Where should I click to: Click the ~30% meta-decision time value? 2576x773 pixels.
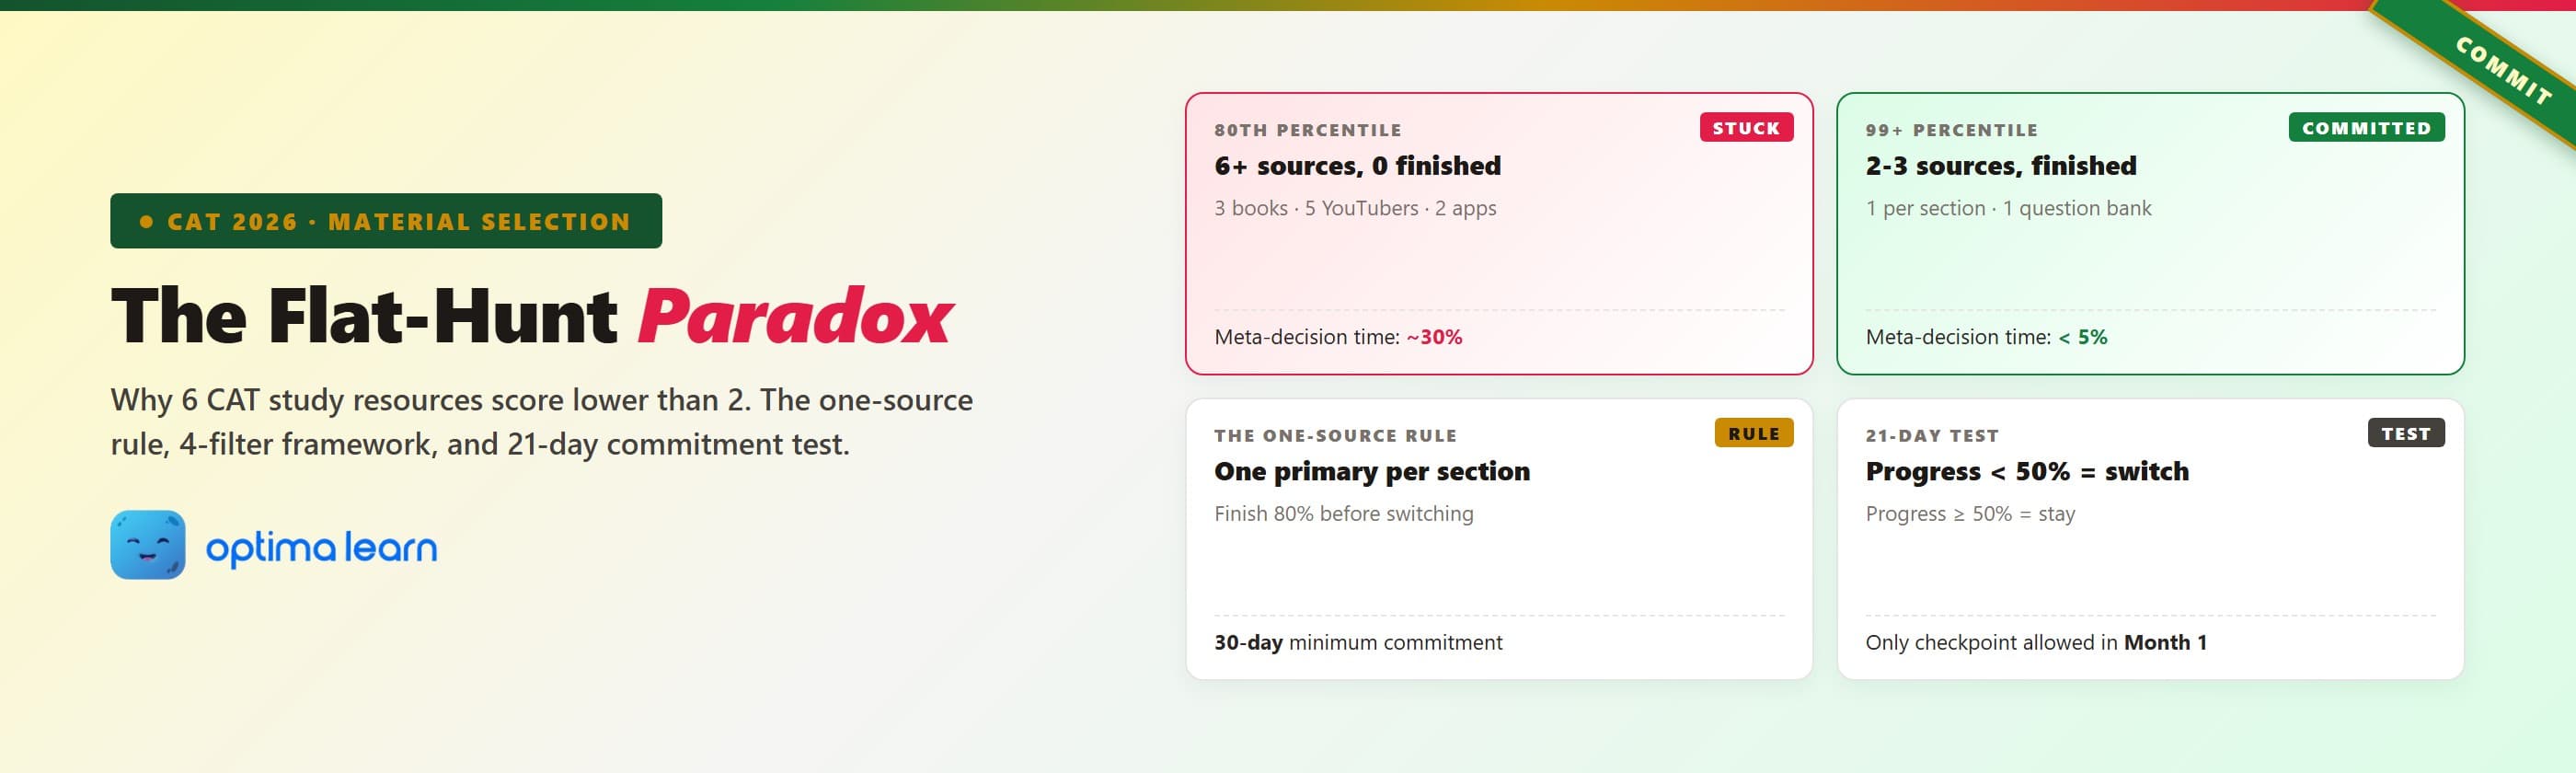pos(1434,337)
